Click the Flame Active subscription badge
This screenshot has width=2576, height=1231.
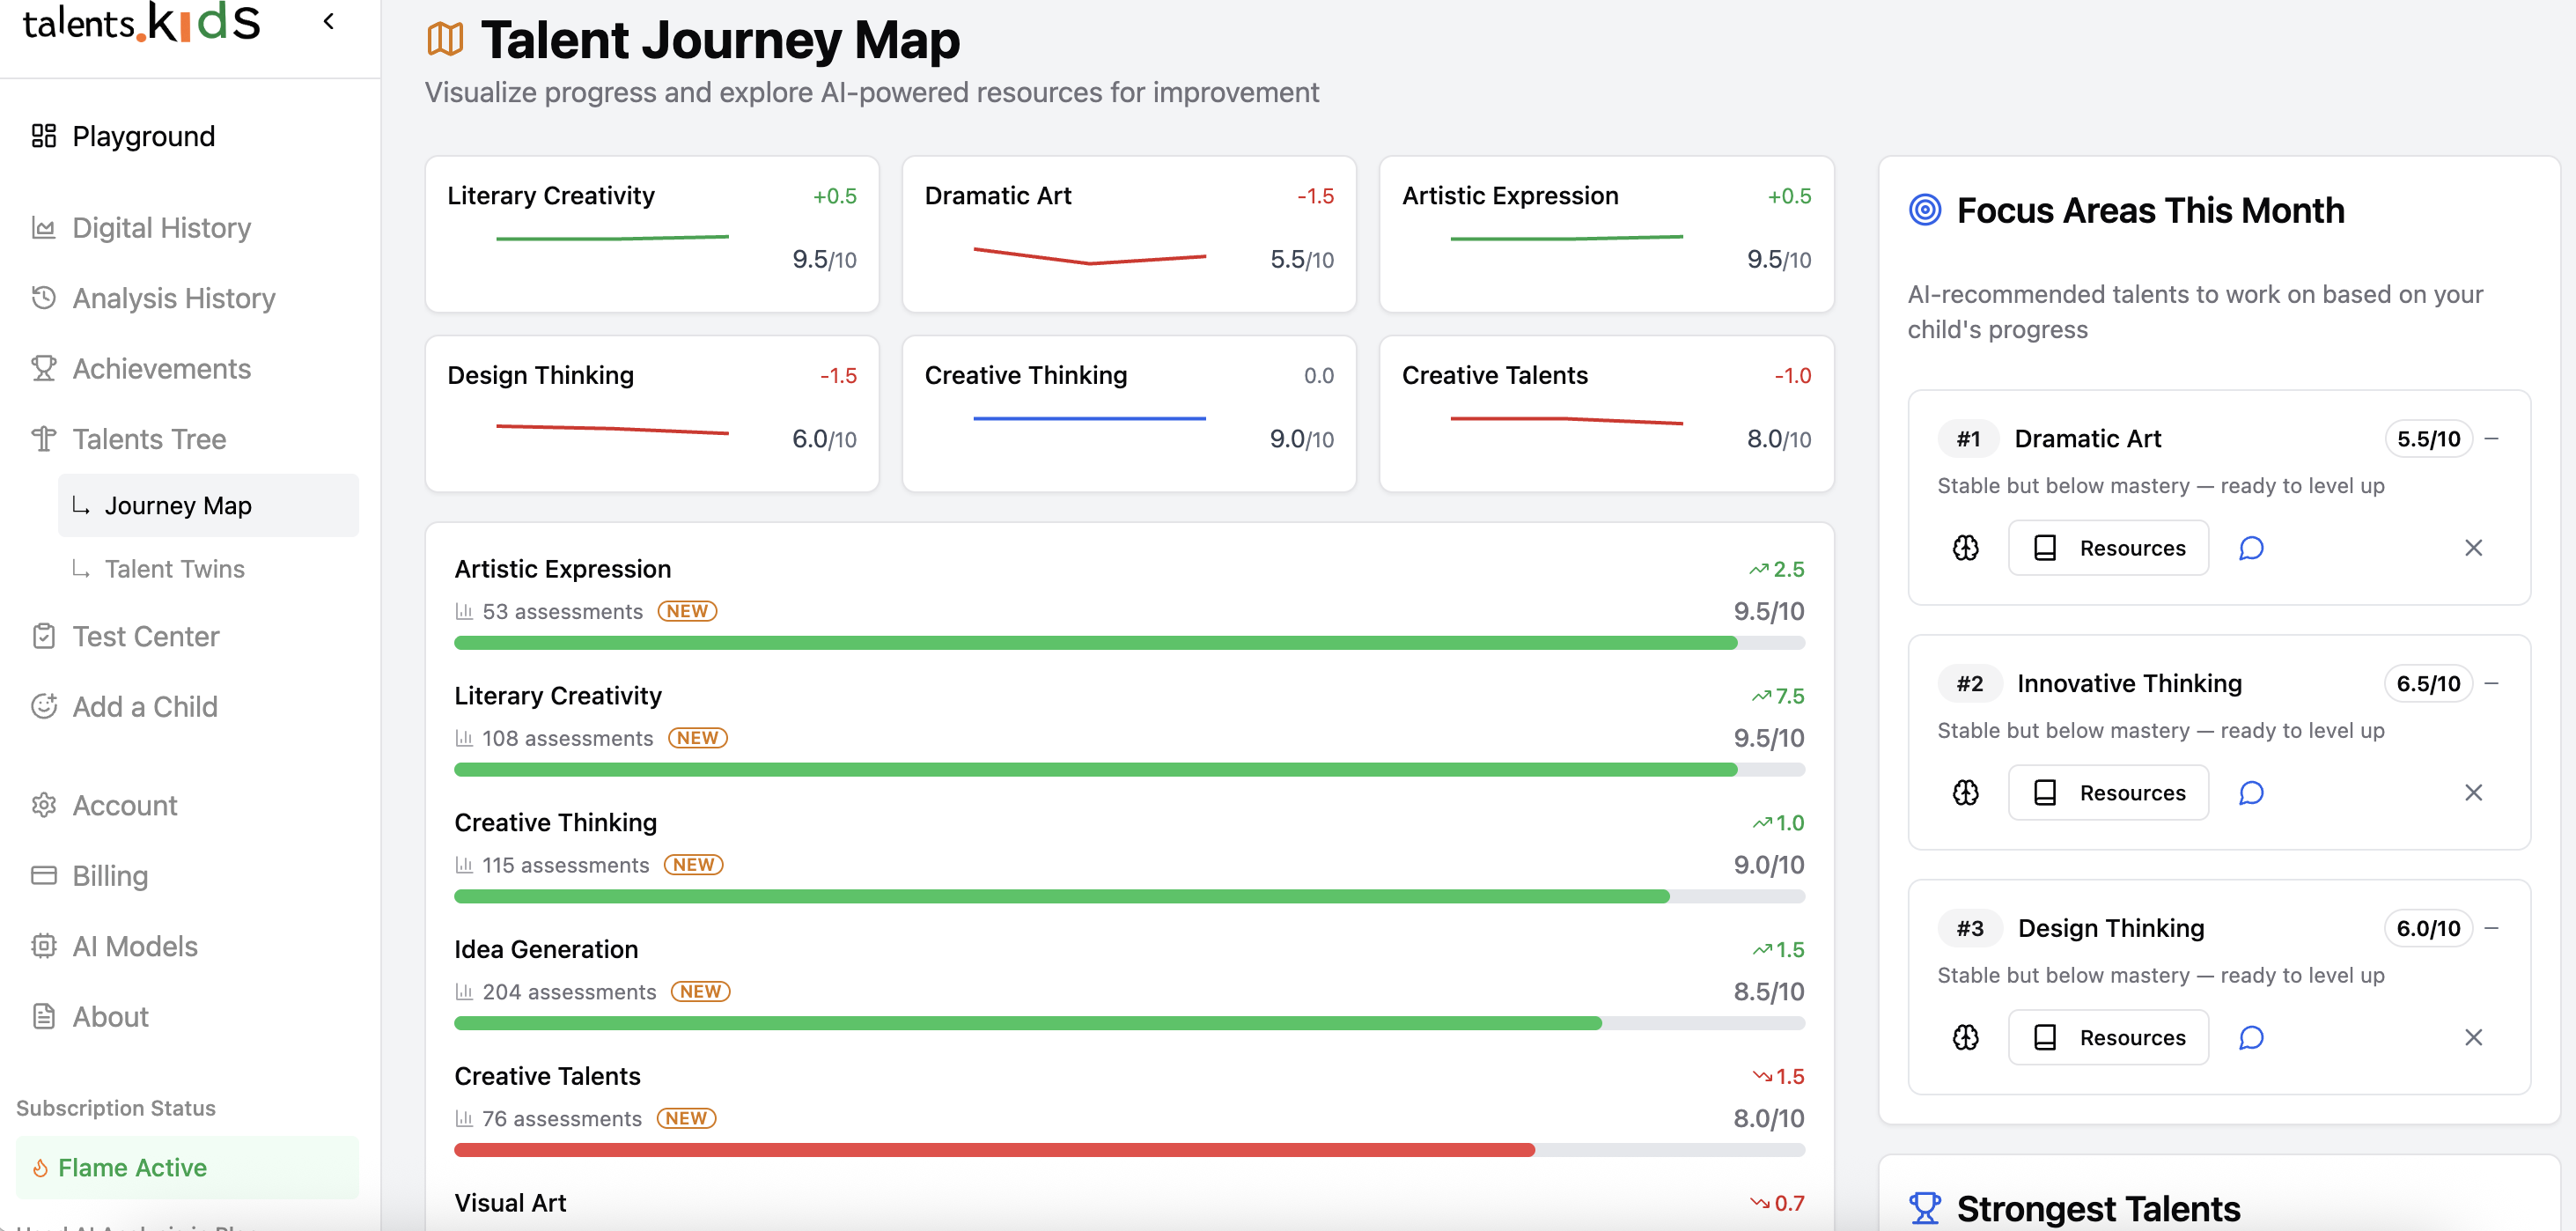coord(188,1167)
